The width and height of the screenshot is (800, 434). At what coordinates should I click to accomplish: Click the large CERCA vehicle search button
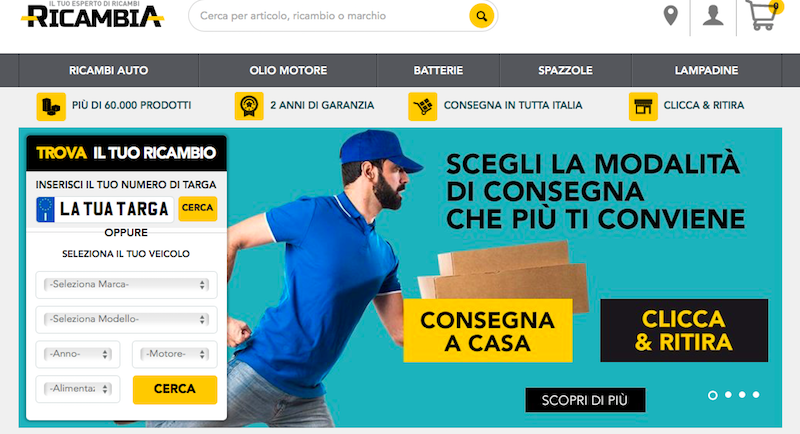coord(175,390)
